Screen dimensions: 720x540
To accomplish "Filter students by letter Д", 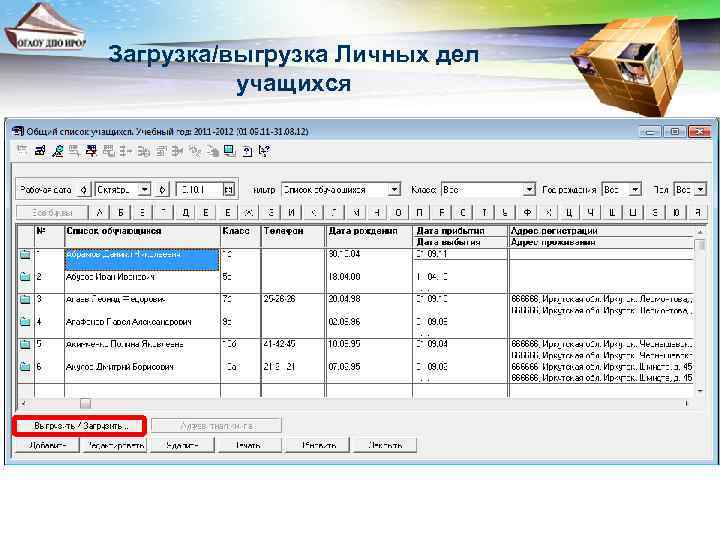I will [186, 213].
